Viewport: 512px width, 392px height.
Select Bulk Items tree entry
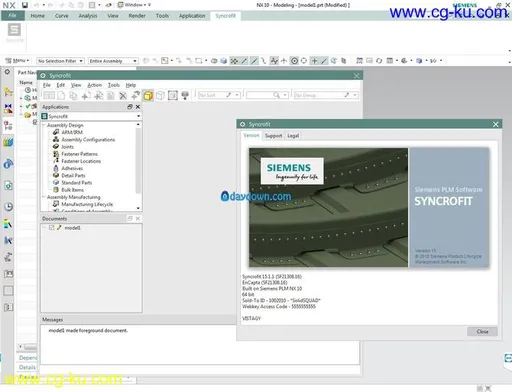(x=72, y=190)
